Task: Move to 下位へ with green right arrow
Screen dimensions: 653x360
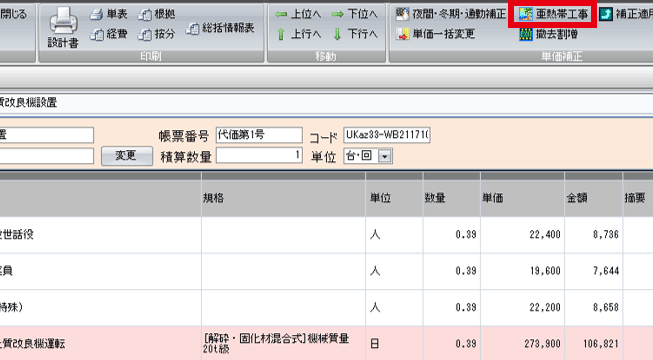Action: click(354, 14)
